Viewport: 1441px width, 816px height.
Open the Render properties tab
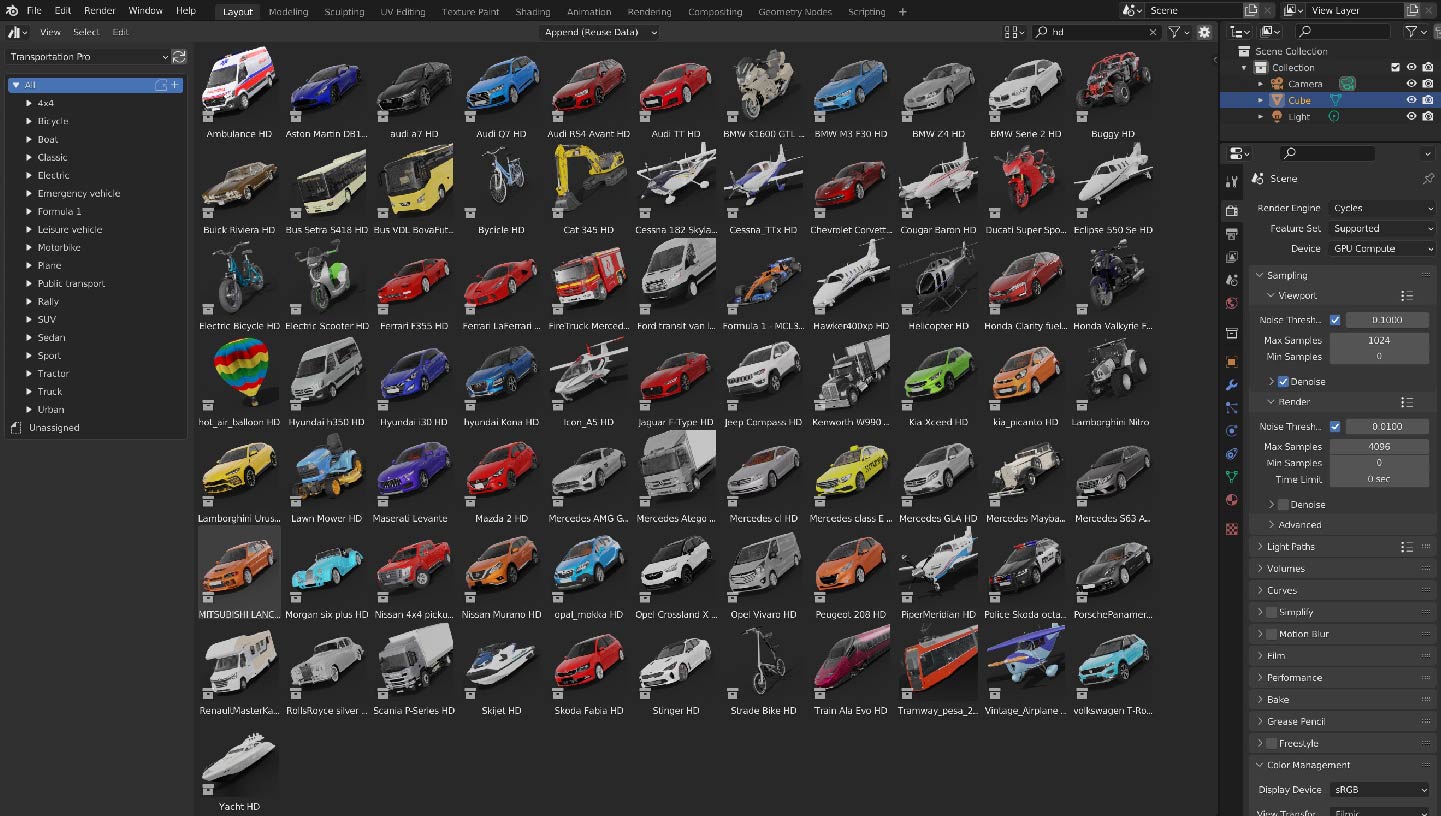coord(1232,210)
